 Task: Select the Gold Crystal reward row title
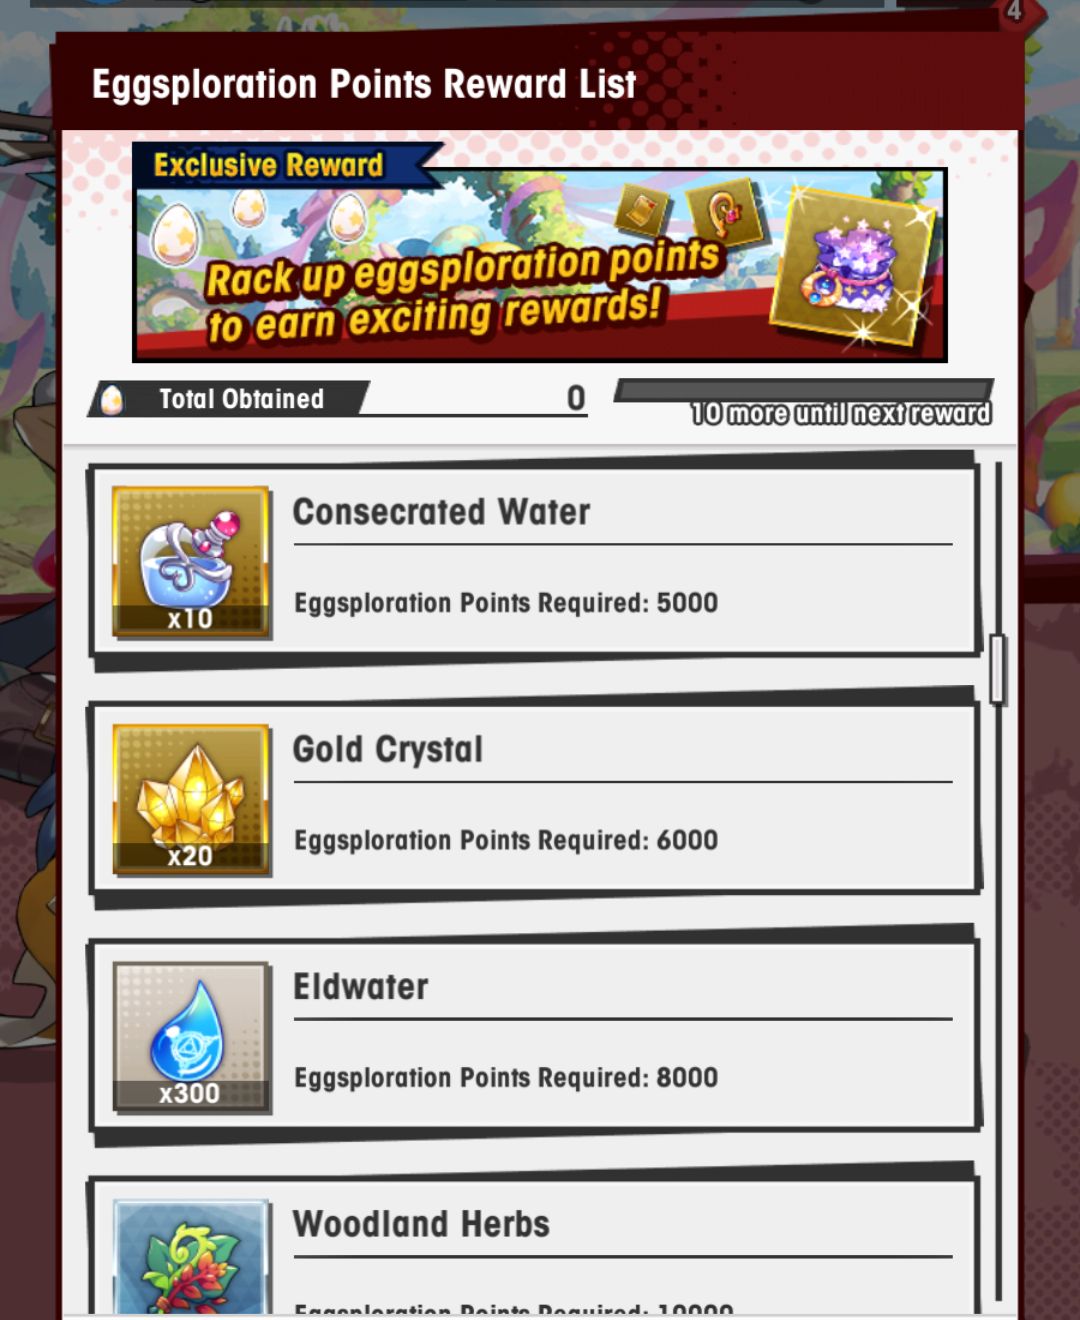[x=388, y=750]
